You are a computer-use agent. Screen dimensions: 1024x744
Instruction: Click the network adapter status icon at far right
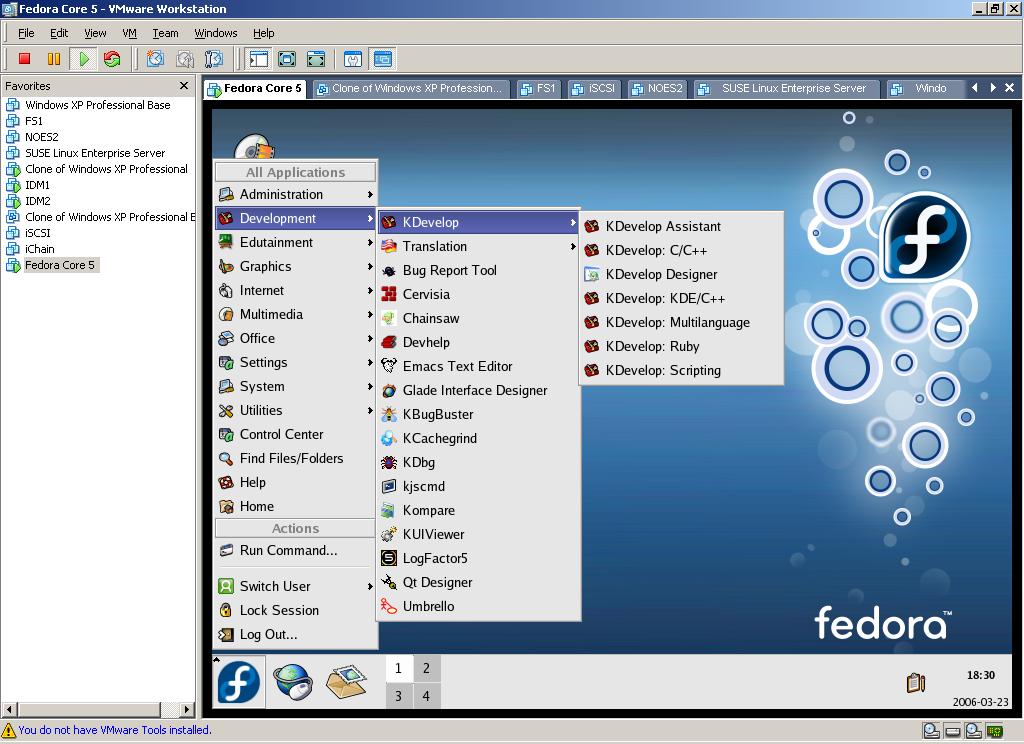(995, 731)
